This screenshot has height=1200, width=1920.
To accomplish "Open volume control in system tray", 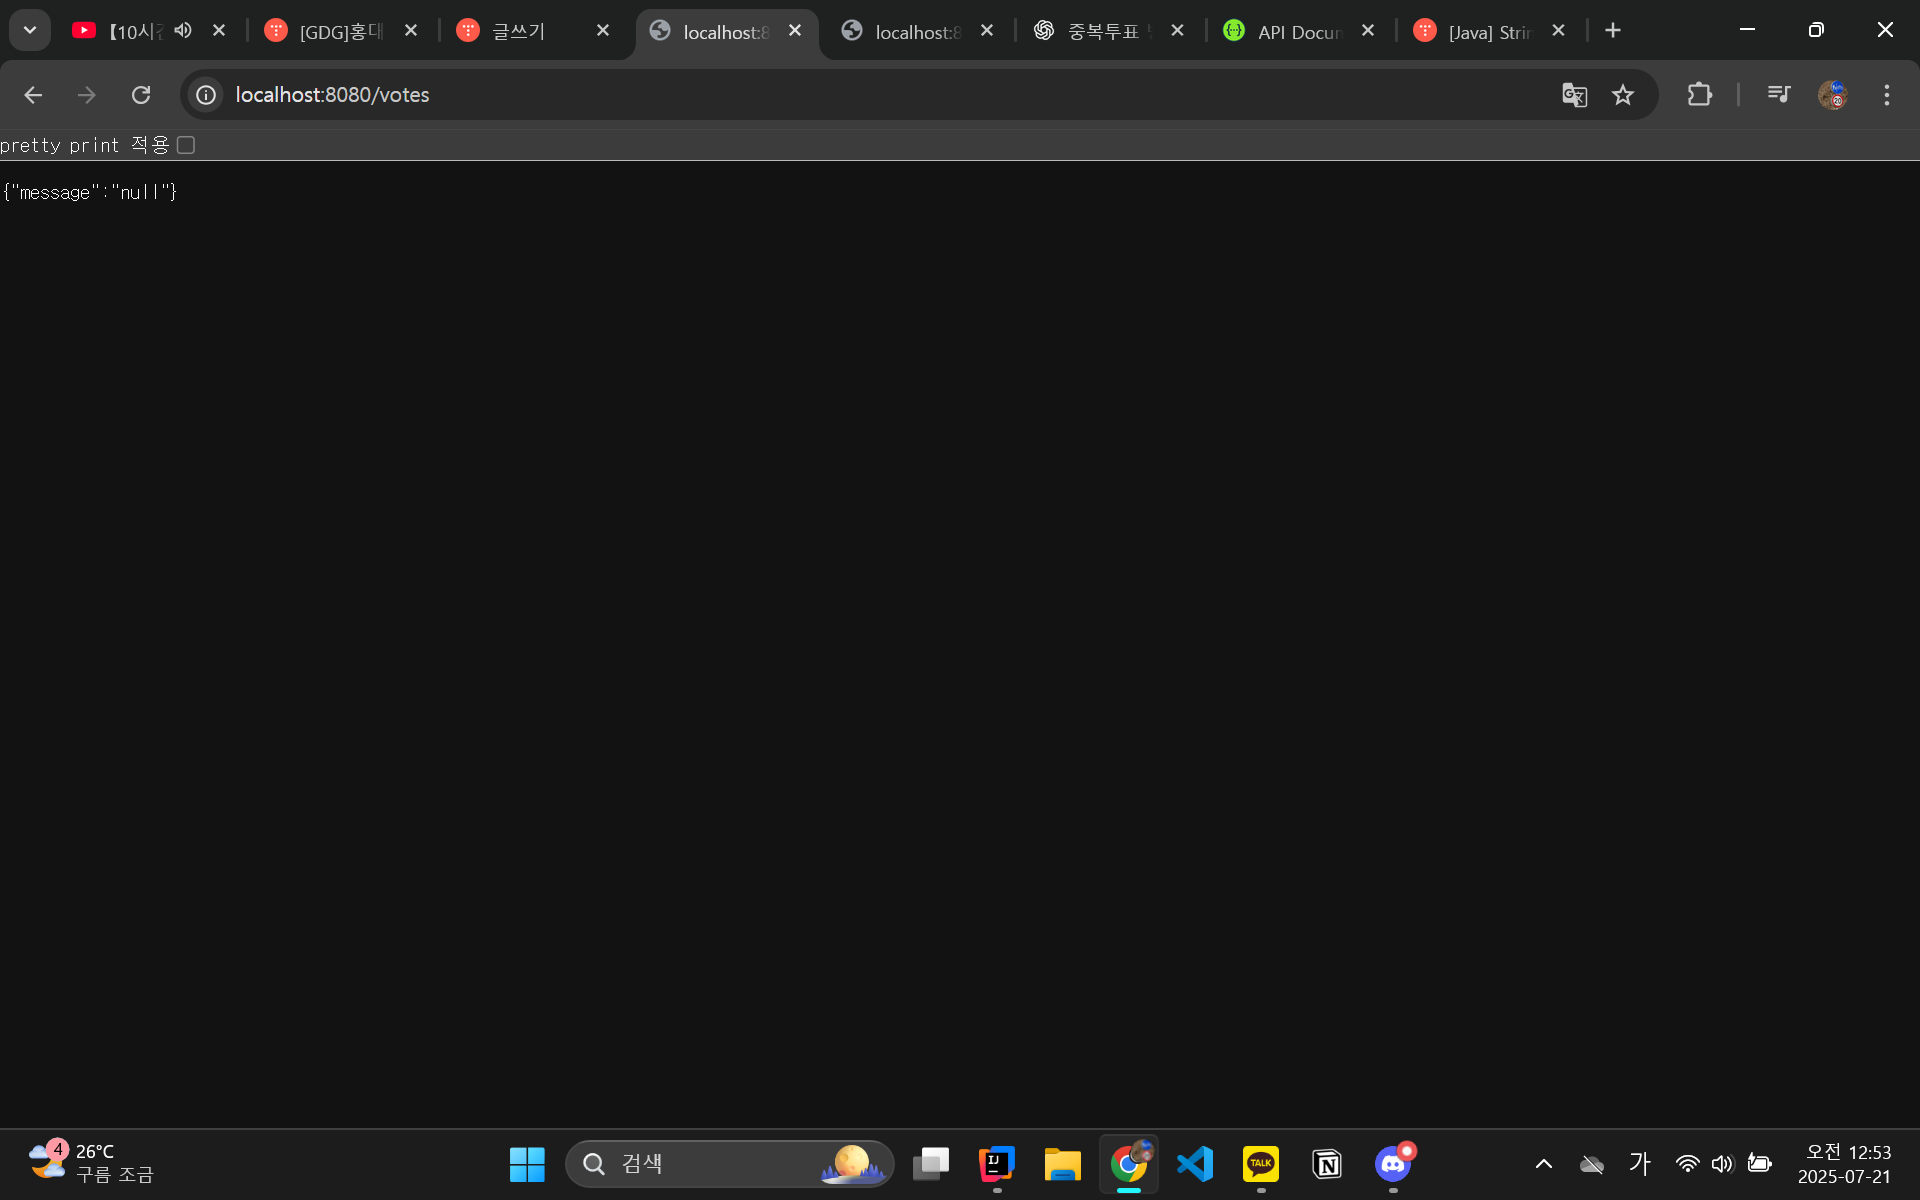I will click(1721, 1163).
